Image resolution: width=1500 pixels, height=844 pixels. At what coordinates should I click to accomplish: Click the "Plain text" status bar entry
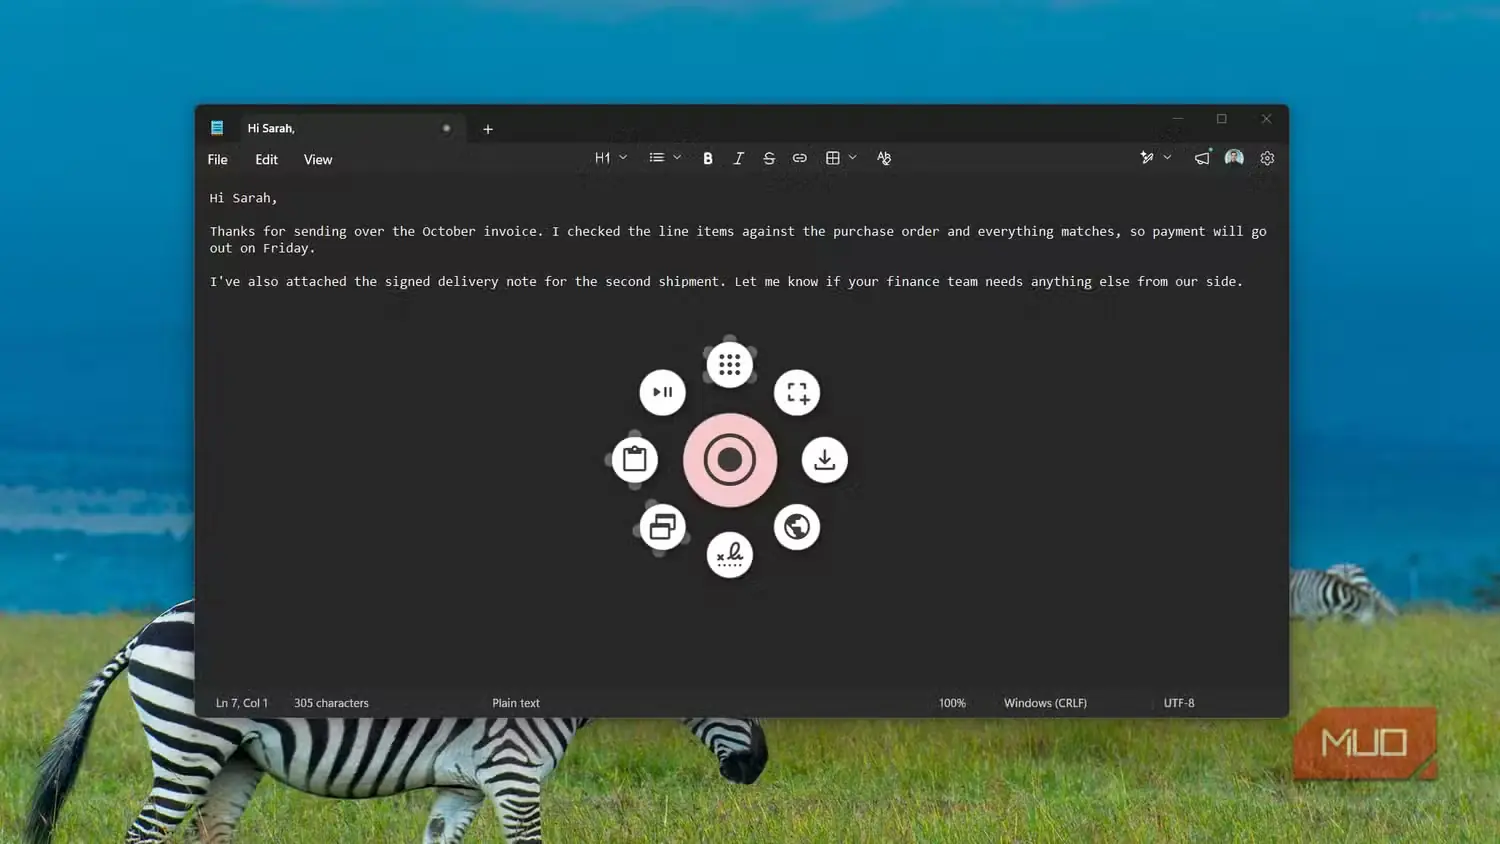coord(516,703)
